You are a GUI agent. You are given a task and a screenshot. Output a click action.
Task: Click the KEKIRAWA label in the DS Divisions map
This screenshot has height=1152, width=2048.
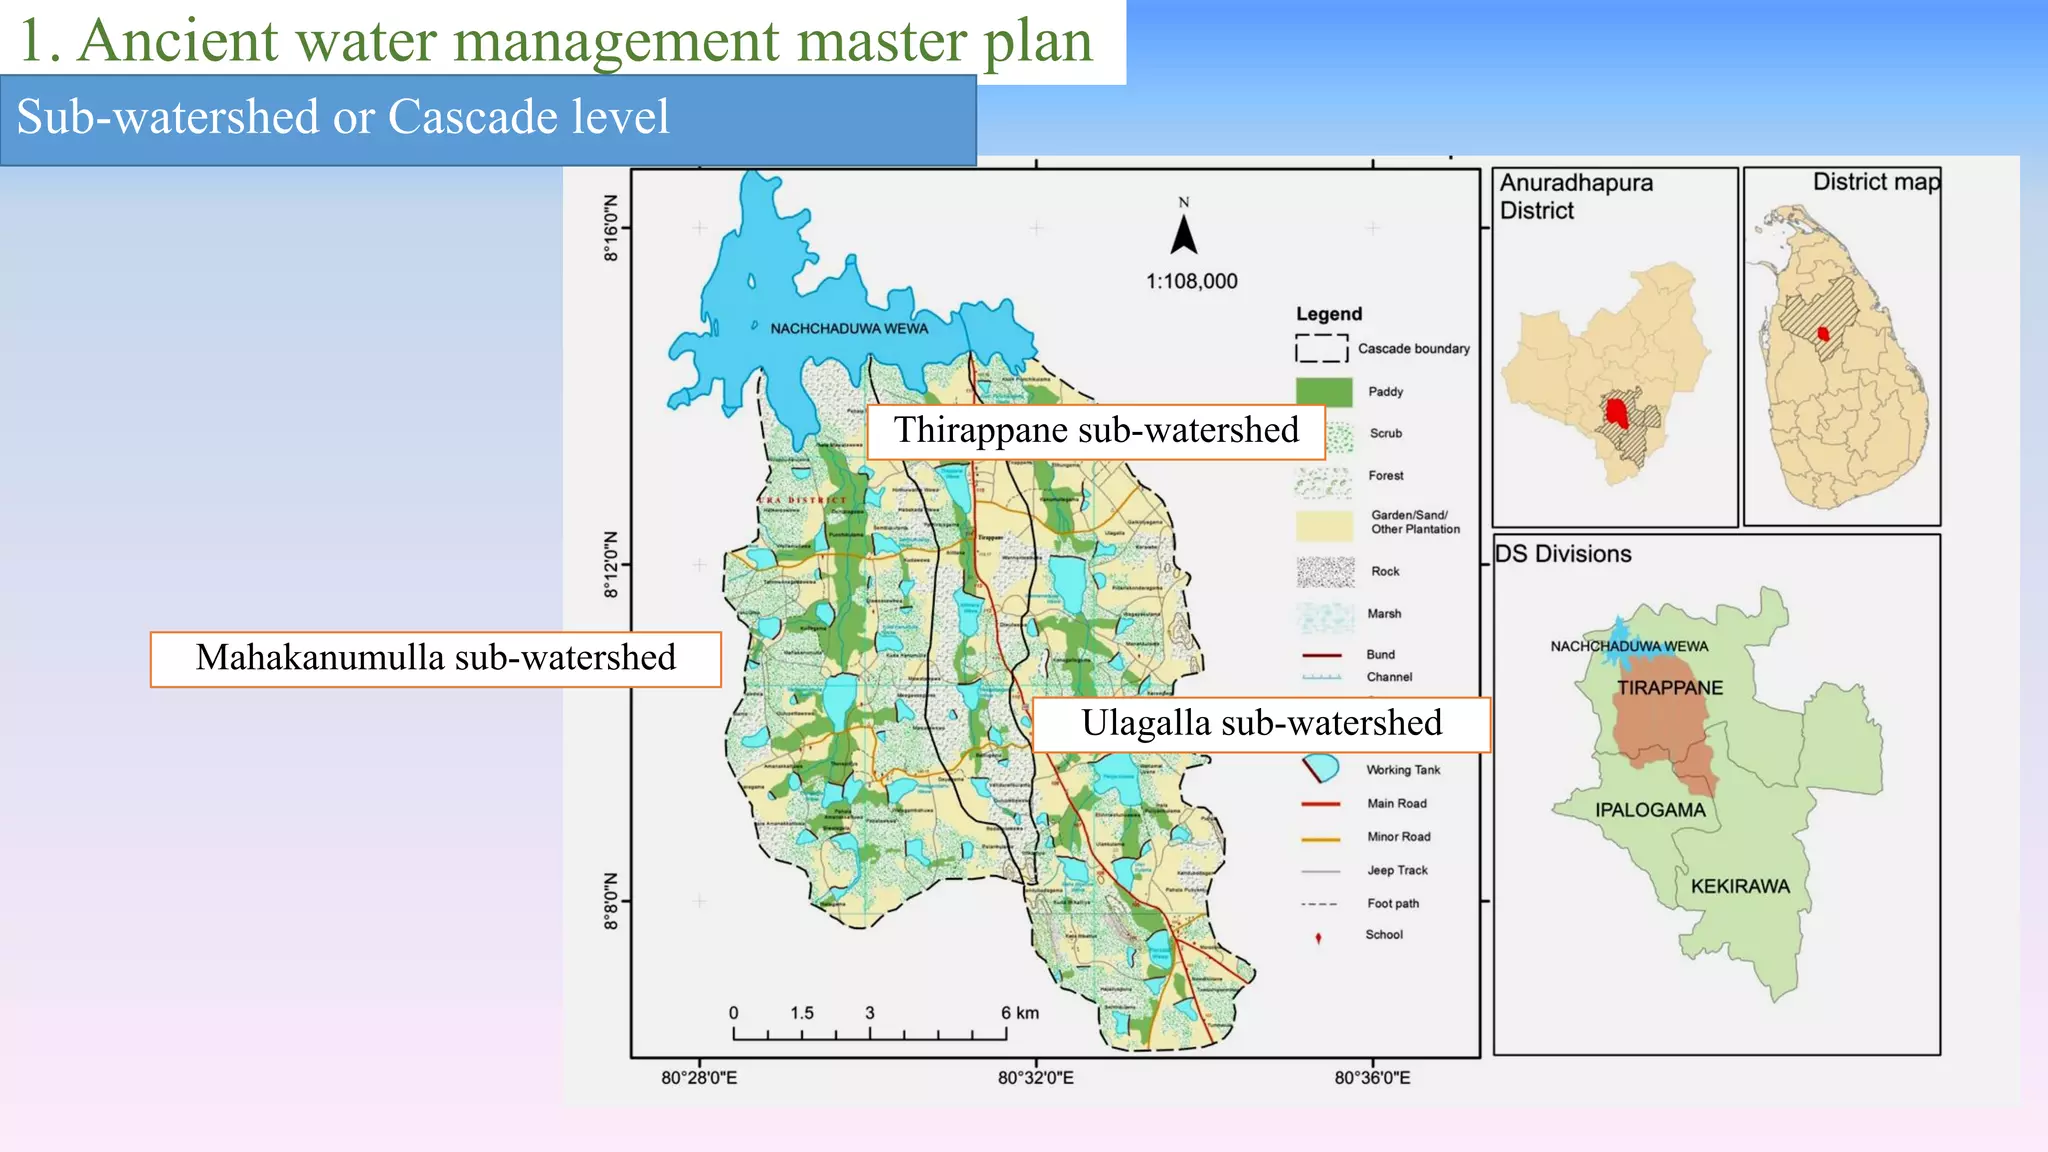pos(1740,886)
